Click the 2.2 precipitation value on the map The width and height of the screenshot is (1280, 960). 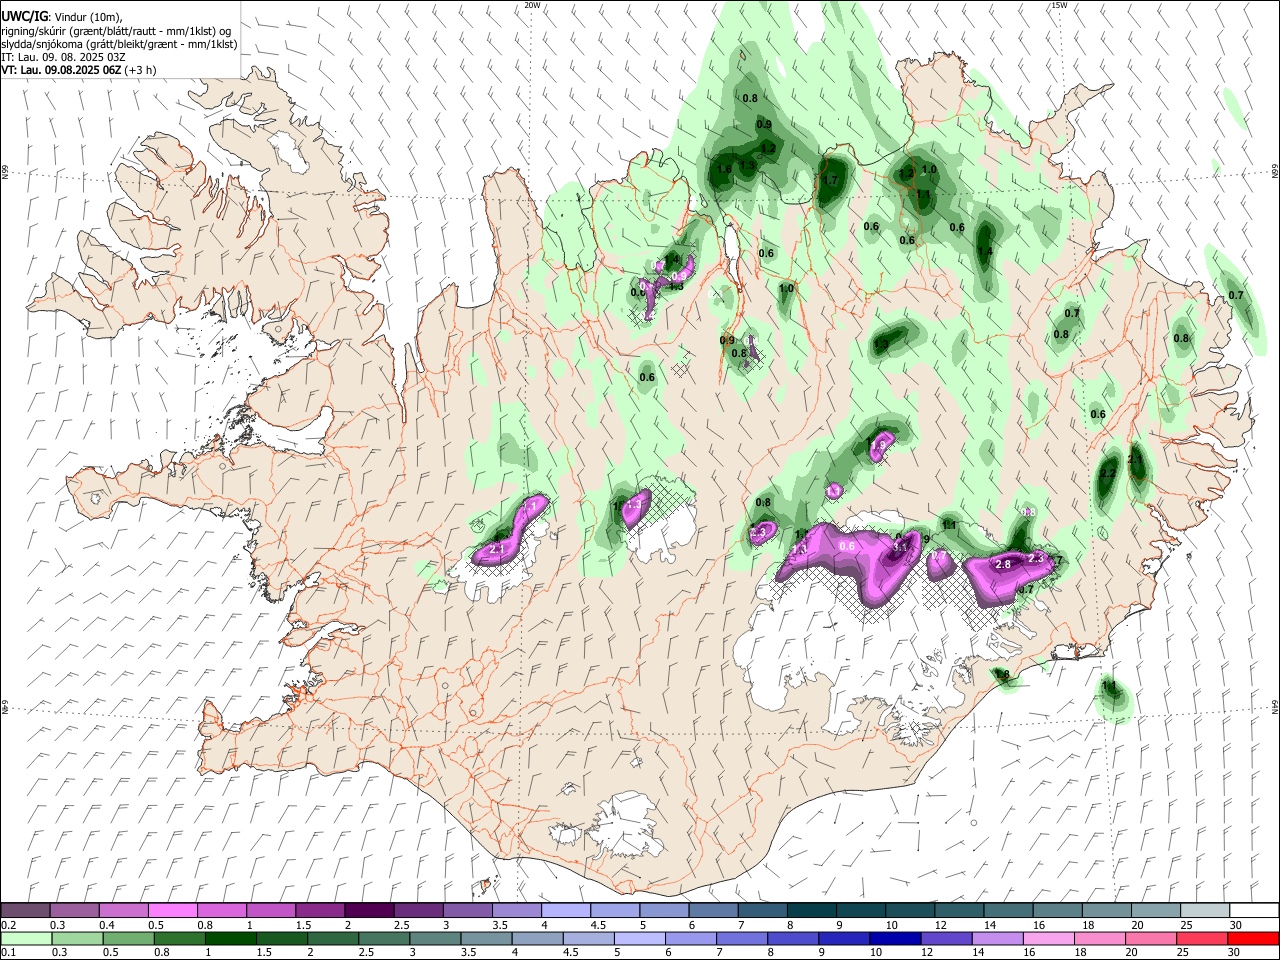pyautogui.click(x=1108, y=474)
